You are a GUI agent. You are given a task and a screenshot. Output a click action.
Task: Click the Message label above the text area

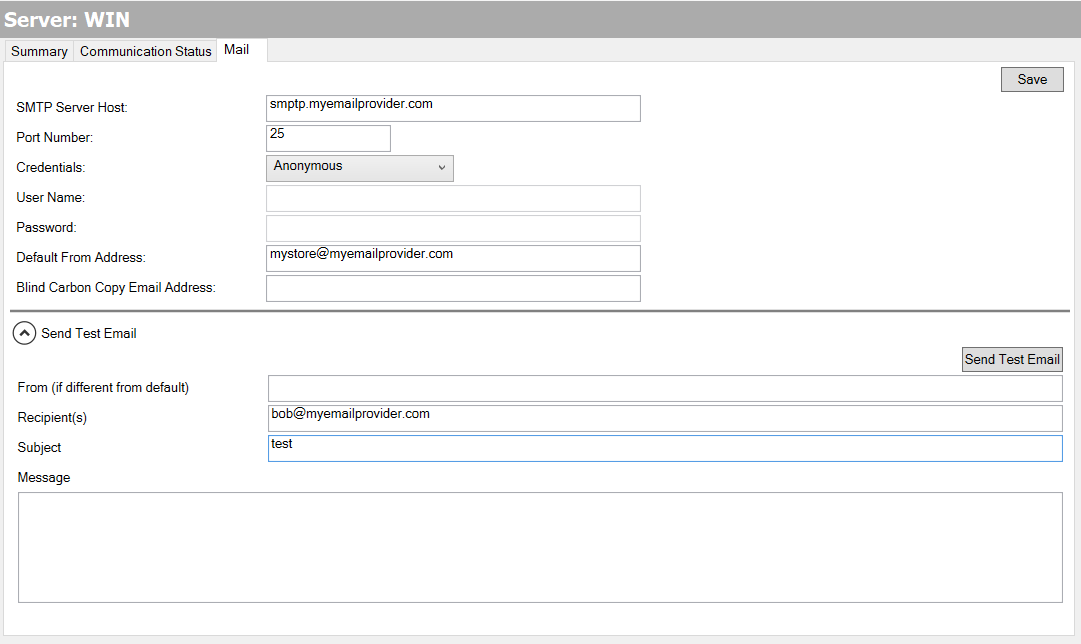[44, 478]
